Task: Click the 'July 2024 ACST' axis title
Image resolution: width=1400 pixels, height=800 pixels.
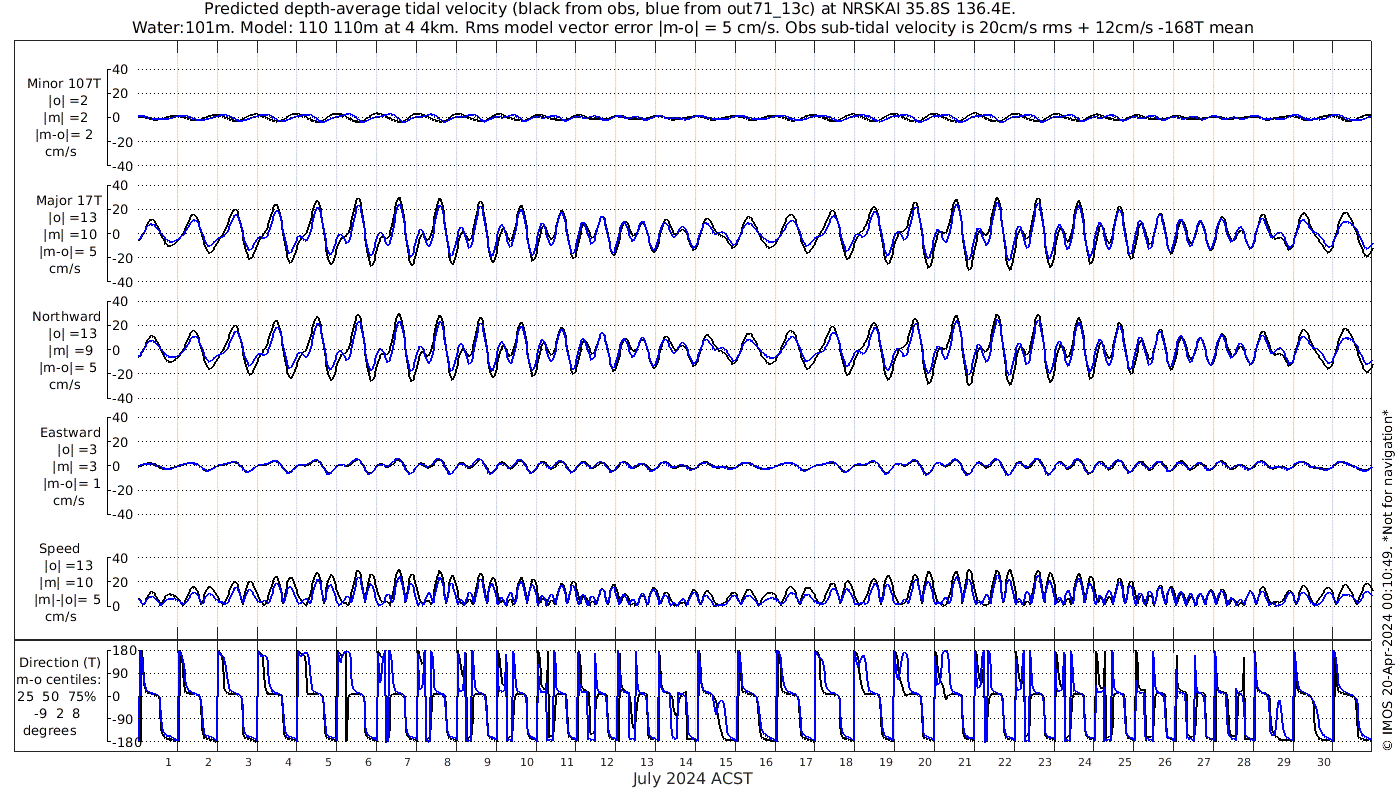Action: [692, 779]
